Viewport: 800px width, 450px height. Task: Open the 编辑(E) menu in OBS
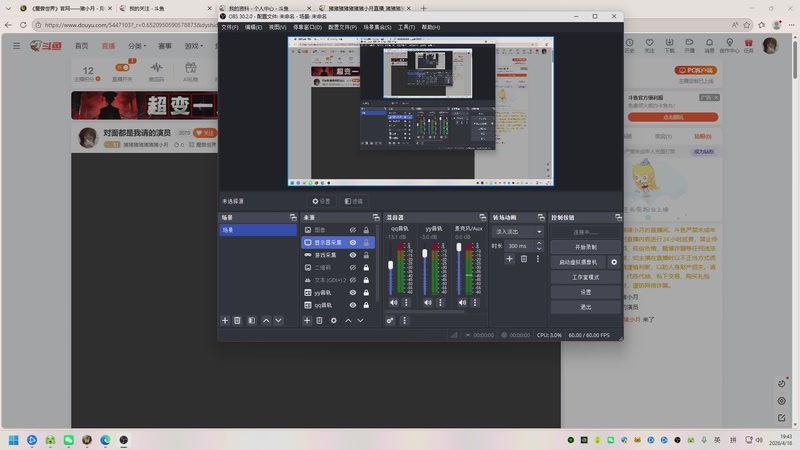click(x=253, y=27)
